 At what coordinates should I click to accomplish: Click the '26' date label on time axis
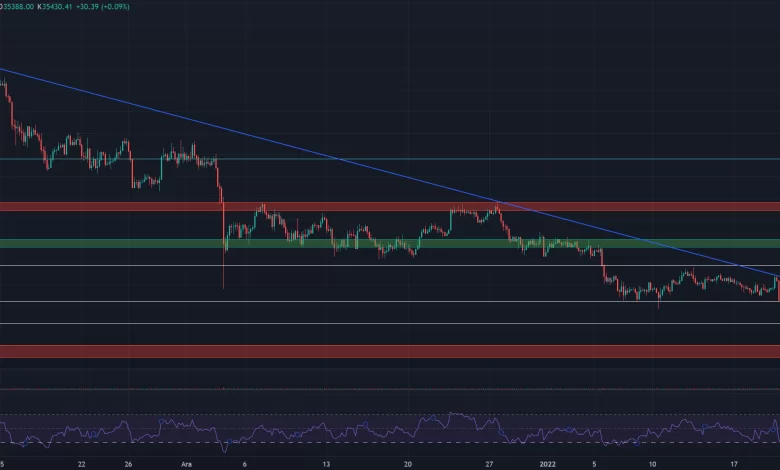pyautogui.click(x=128, y=465)
